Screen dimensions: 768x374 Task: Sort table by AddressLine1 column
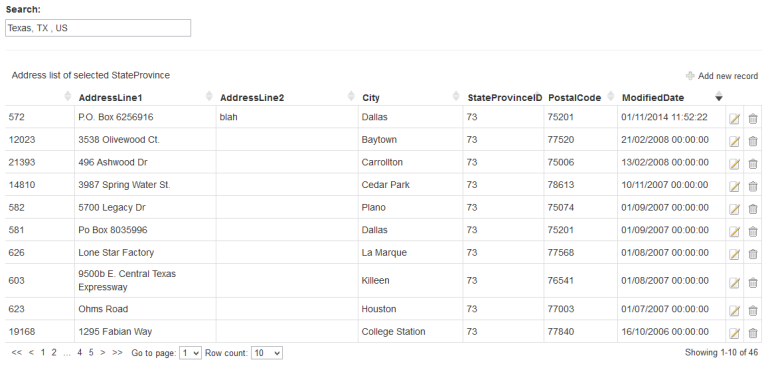click(110, 98)
